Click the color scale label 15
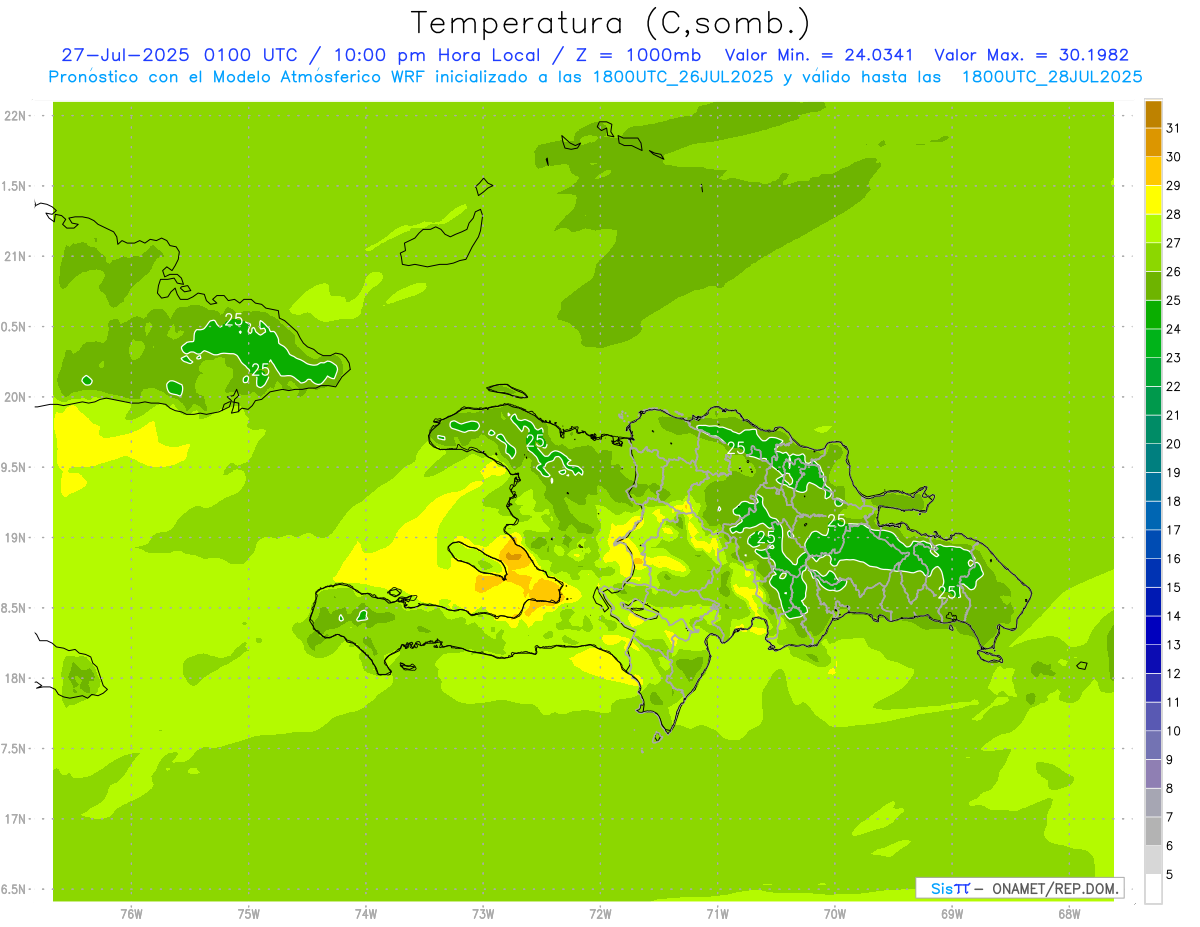Viewport: 1200px width, 927px height. (x=1173, y=587)
